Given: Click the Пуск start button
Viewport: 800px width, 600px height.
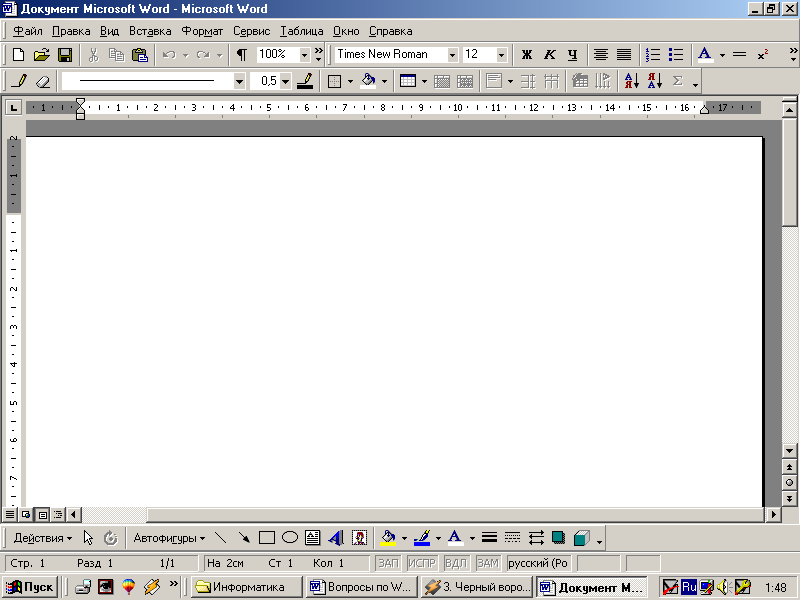Looking at the screenshot, I should [31, 587].
